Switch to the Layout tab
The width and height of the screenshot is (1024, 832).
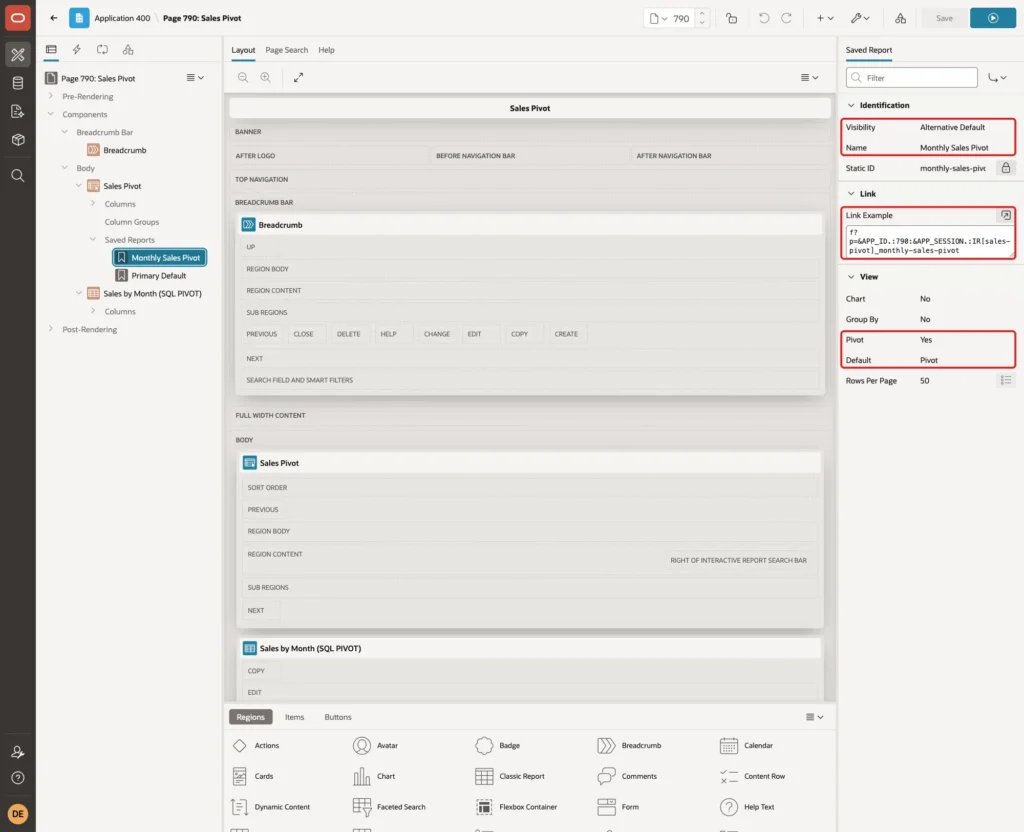243,50
